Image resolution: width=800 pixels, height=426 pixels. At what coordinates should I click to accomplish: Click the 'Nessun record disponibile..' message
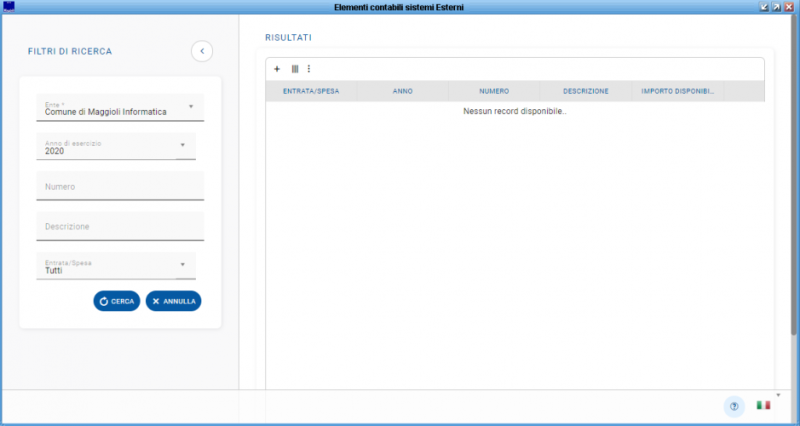point(515,111)
